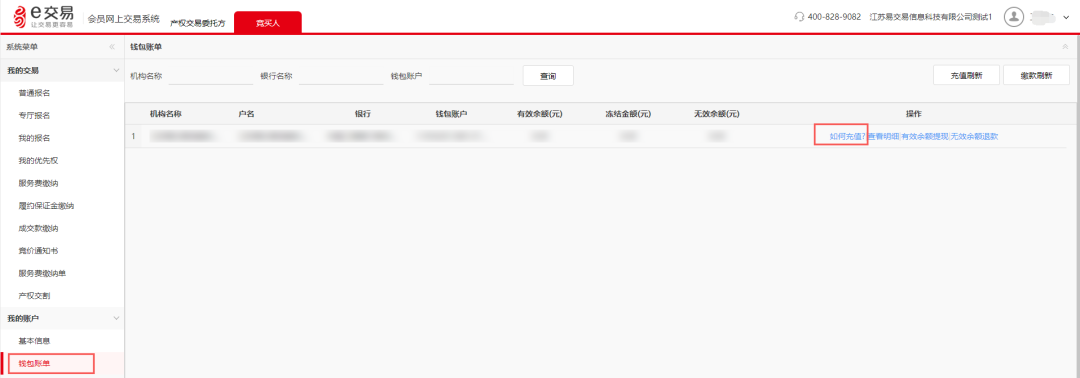Collapse the 我的账户 menu group

click(x=116, y=318)
